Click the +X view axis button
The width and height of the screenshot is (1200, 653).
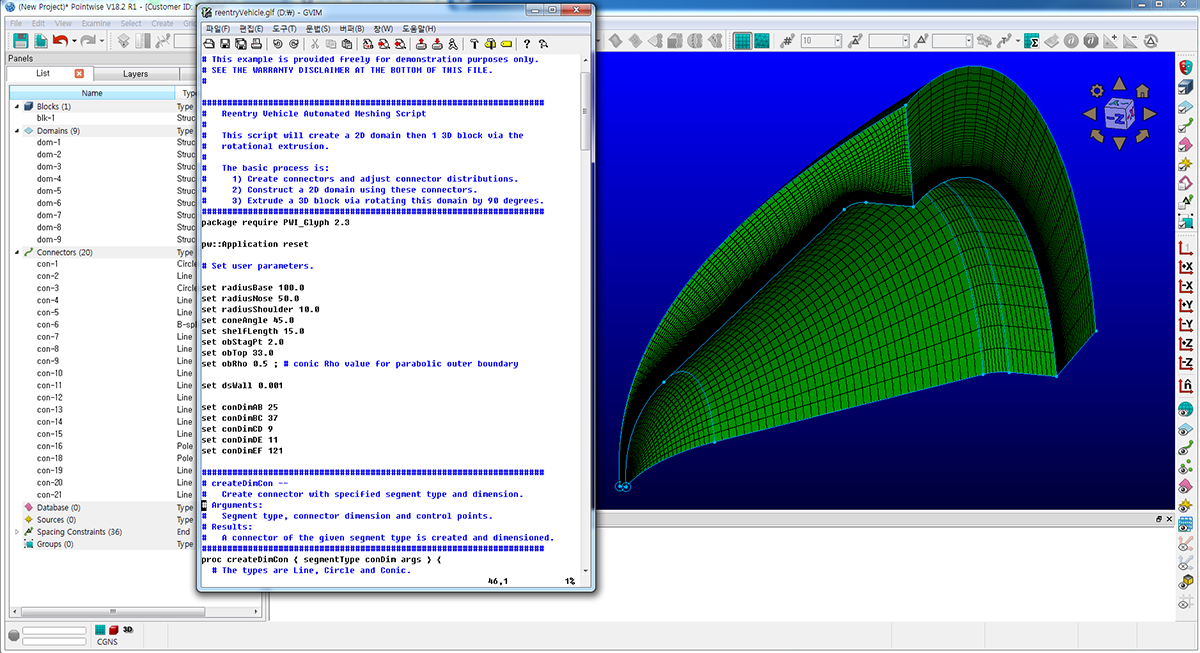pyautogui.click(x=1185, y=267)
